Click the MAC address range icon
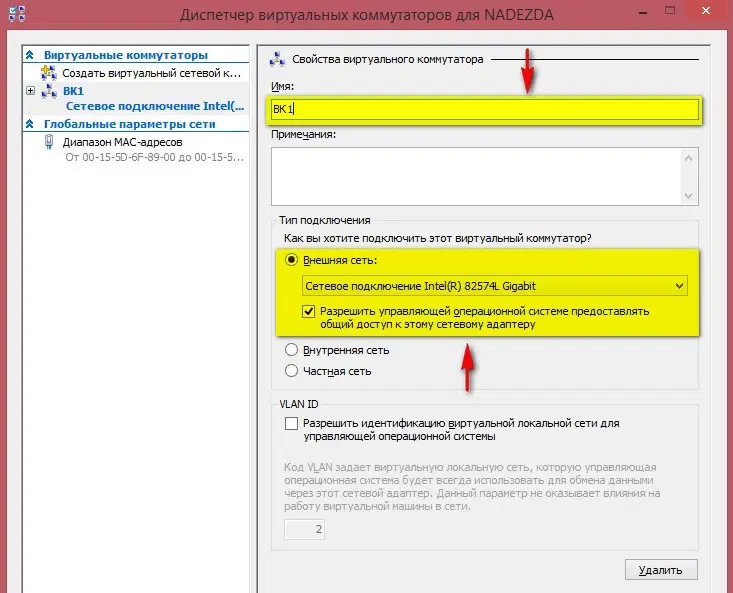 pos(49,142)
